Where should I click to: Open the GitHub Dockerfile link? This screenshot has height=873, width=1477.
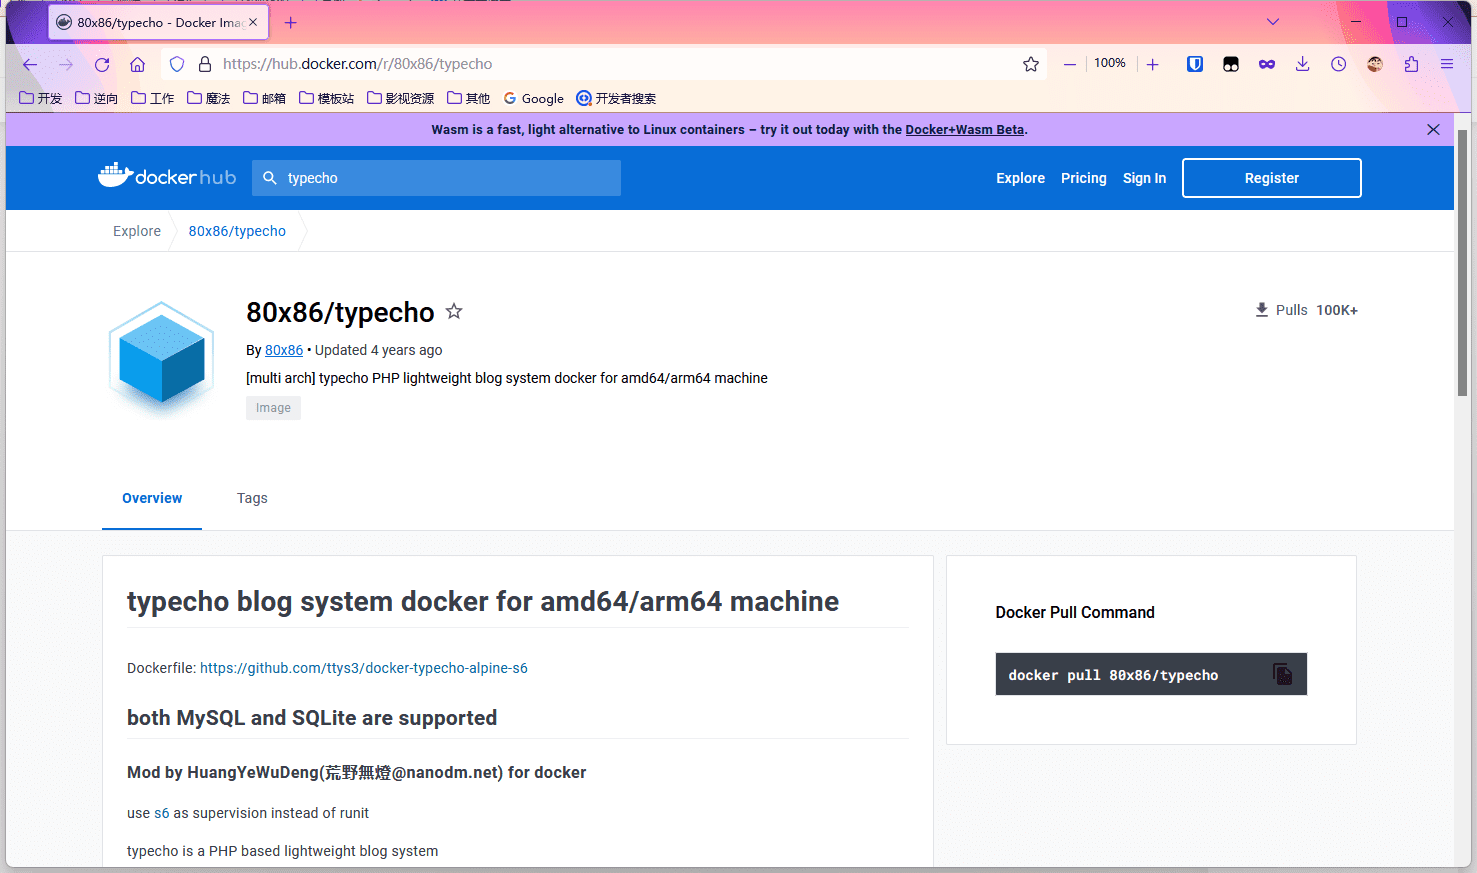coord(364,668)
